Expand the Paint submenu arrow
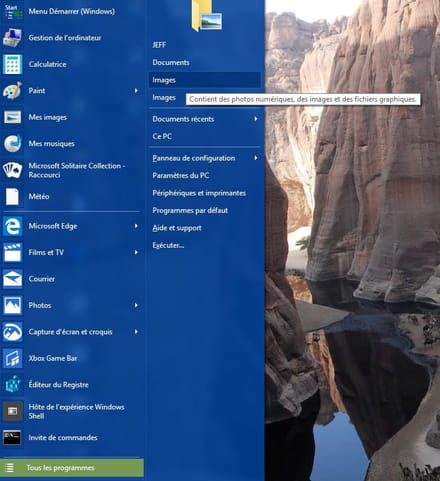 [x=136, y=91]
